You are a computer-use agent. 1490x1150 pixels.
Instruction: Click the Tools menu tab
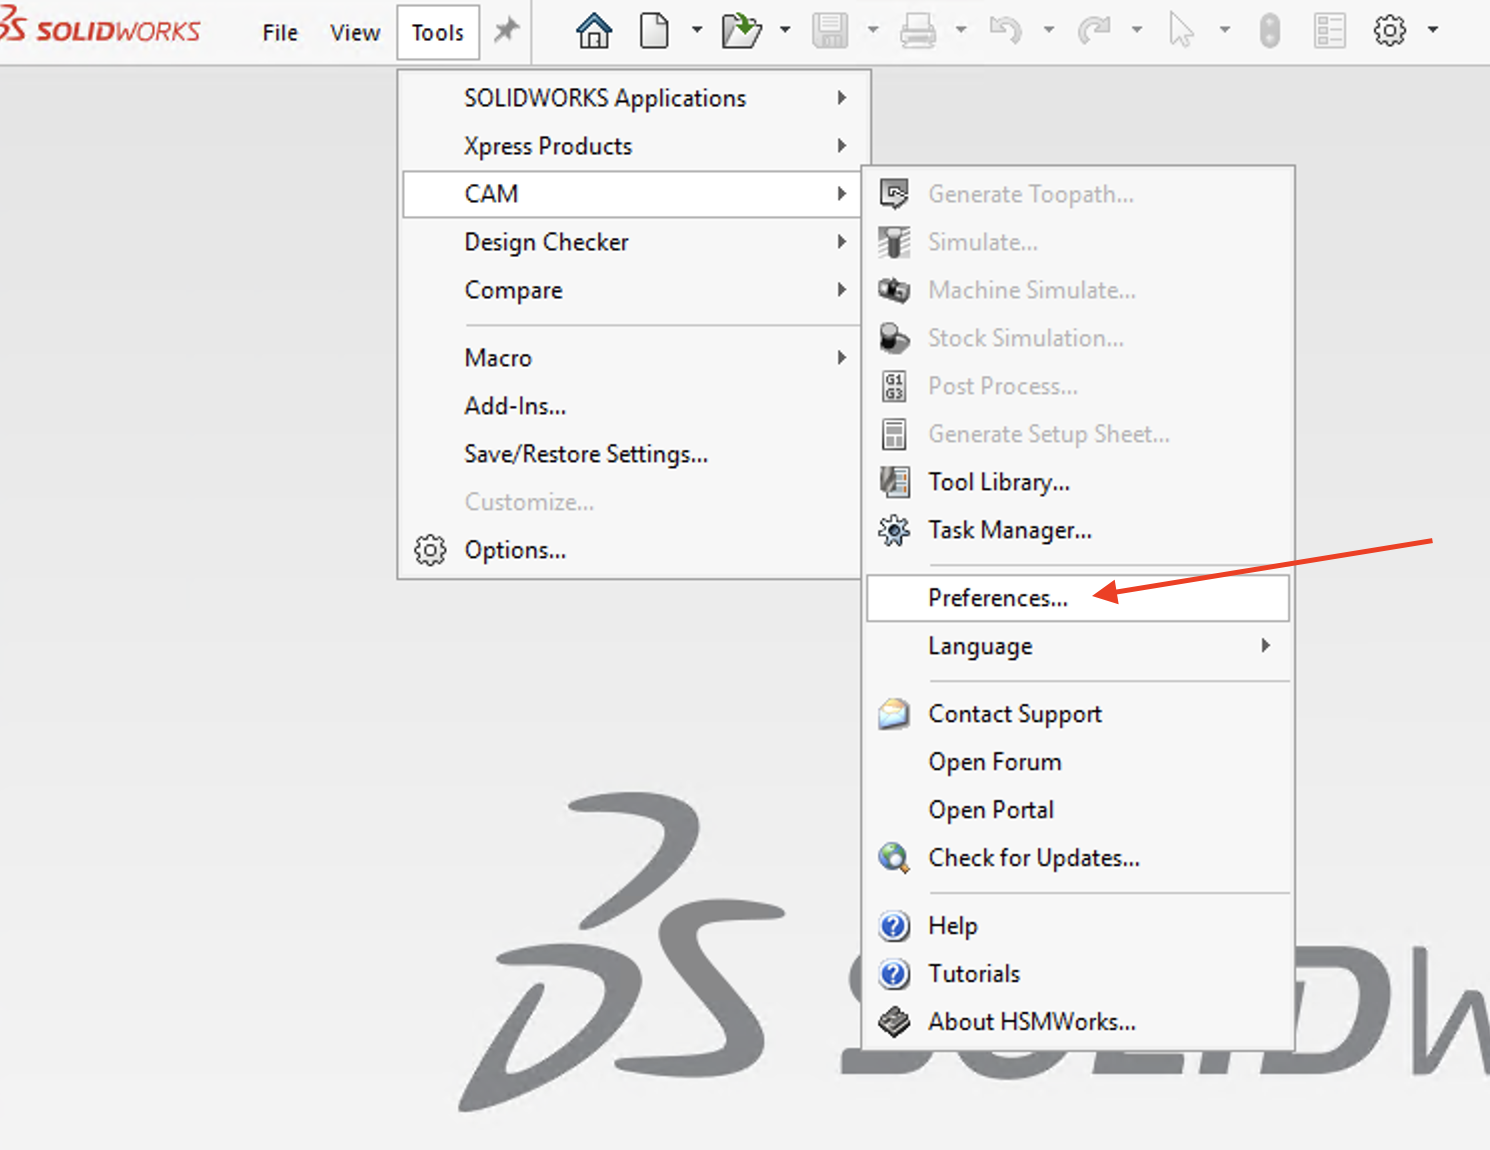click(438, 33)
